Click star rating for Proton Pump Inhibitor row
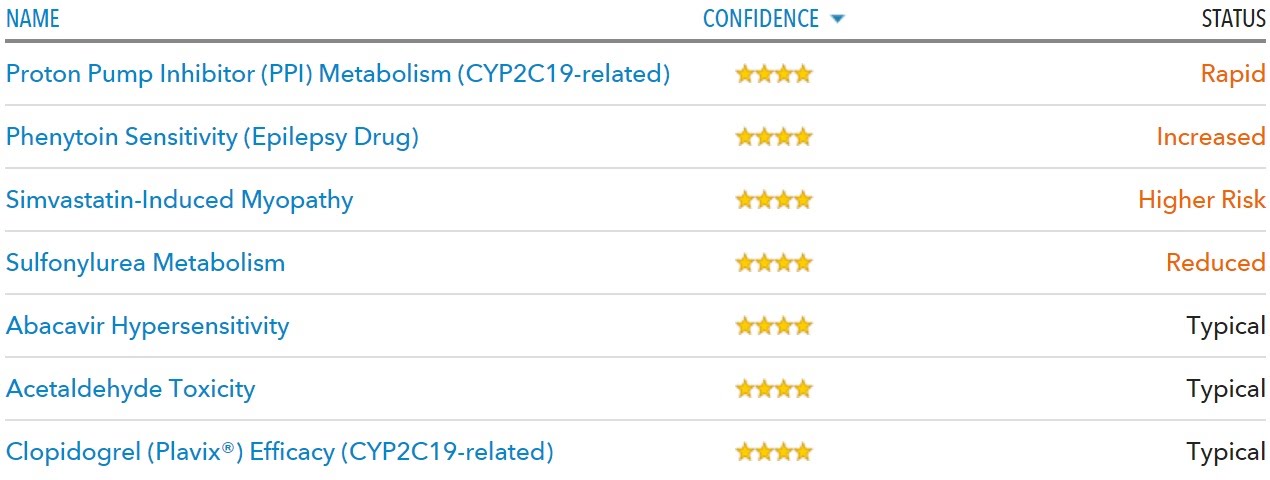The height and width of the screenshot is (480, 1270). pos(774,74)
